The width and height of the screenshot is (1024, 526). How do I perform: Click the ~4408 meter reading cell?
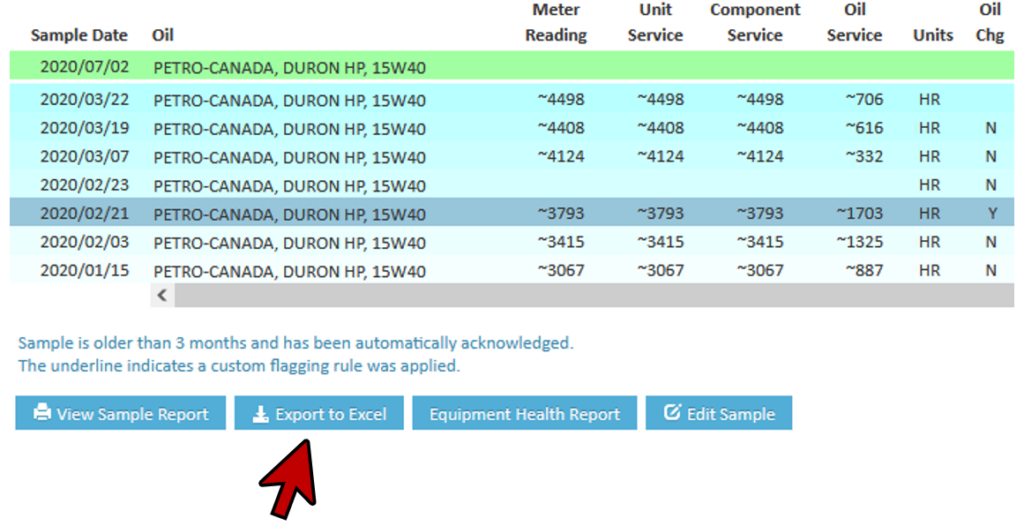click(x=560, y=128)
